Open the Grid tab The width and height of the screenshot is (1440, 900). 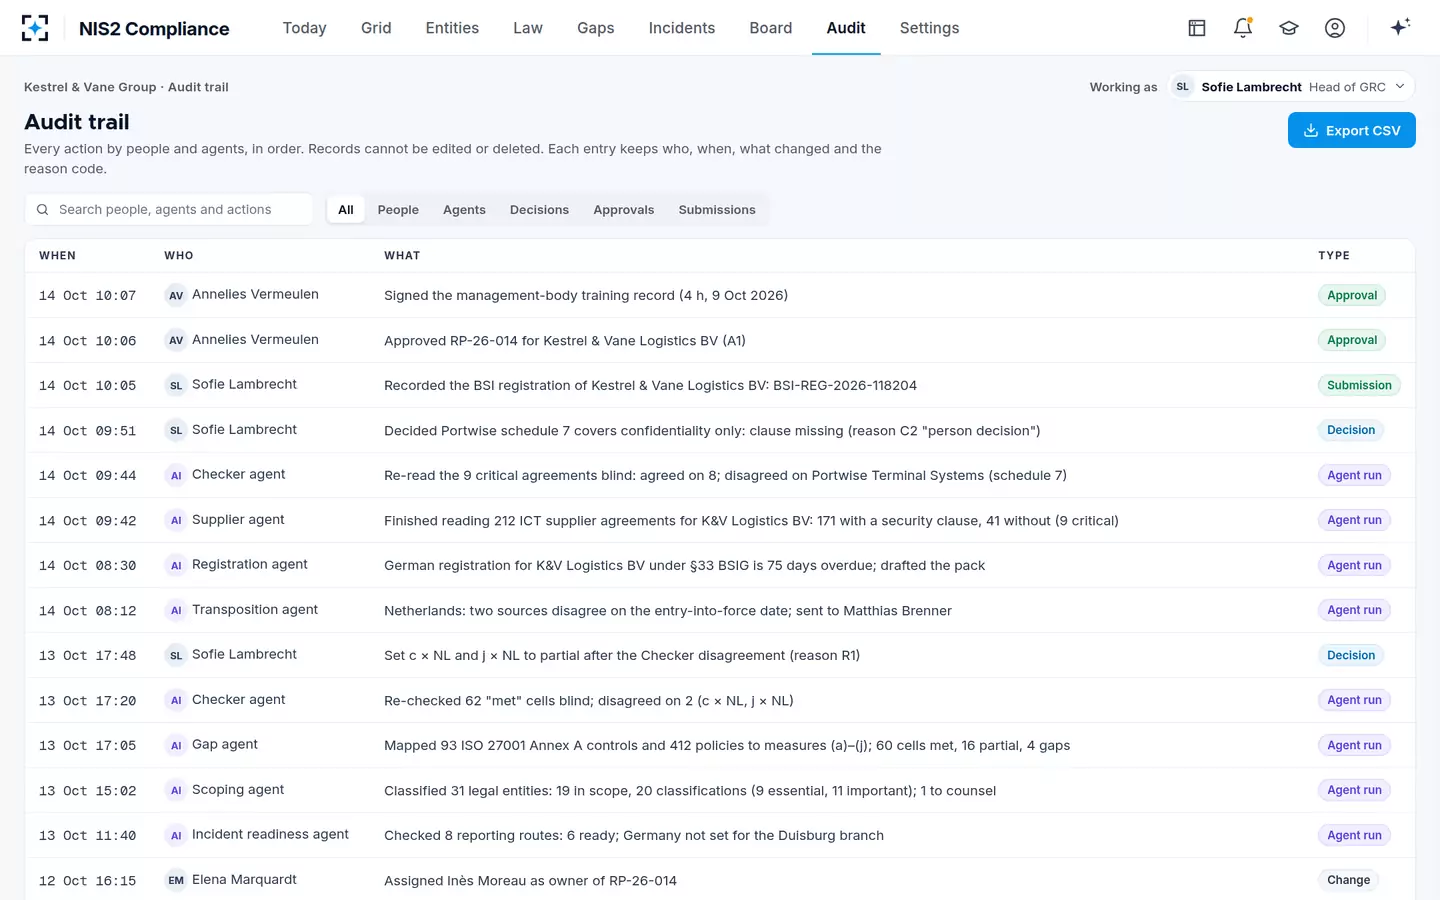376,28
